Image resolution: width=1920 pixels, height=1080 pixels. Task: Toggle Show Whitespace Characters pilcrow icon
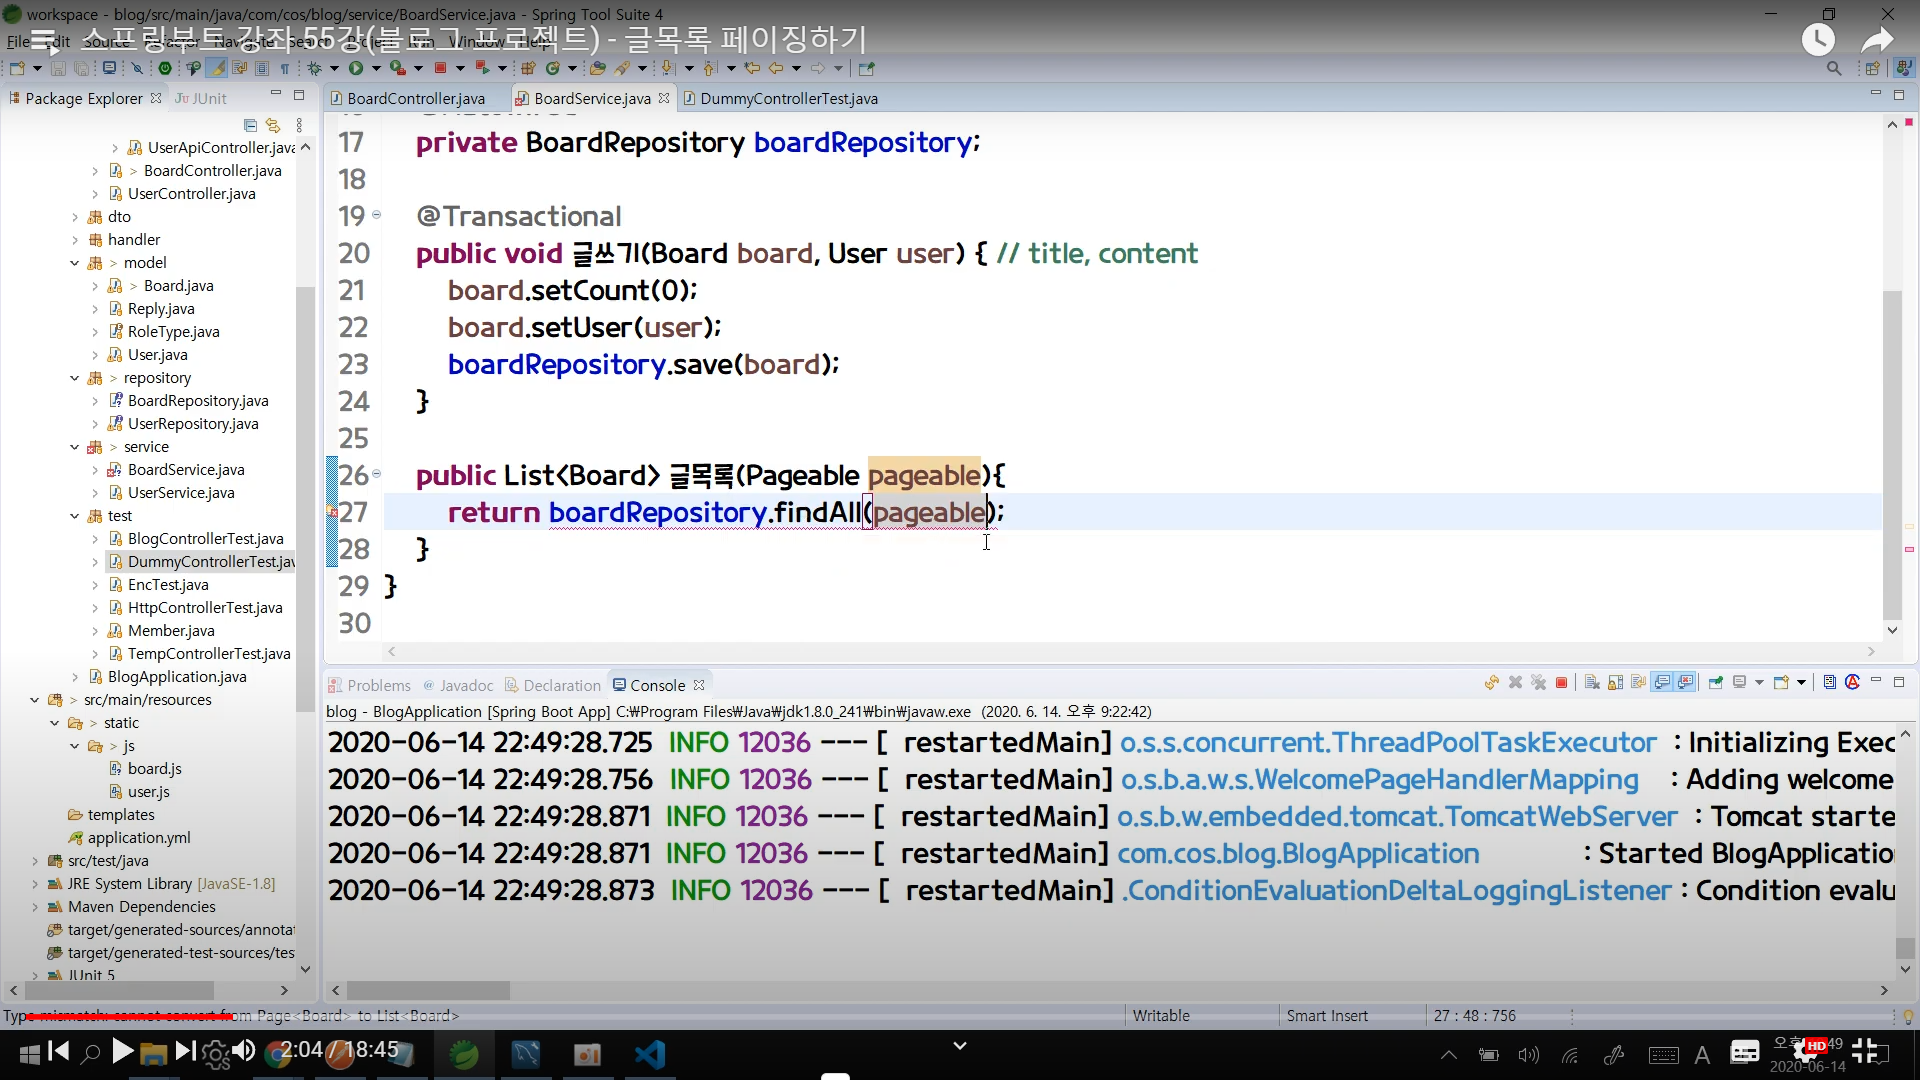click(x=285, y=68)
